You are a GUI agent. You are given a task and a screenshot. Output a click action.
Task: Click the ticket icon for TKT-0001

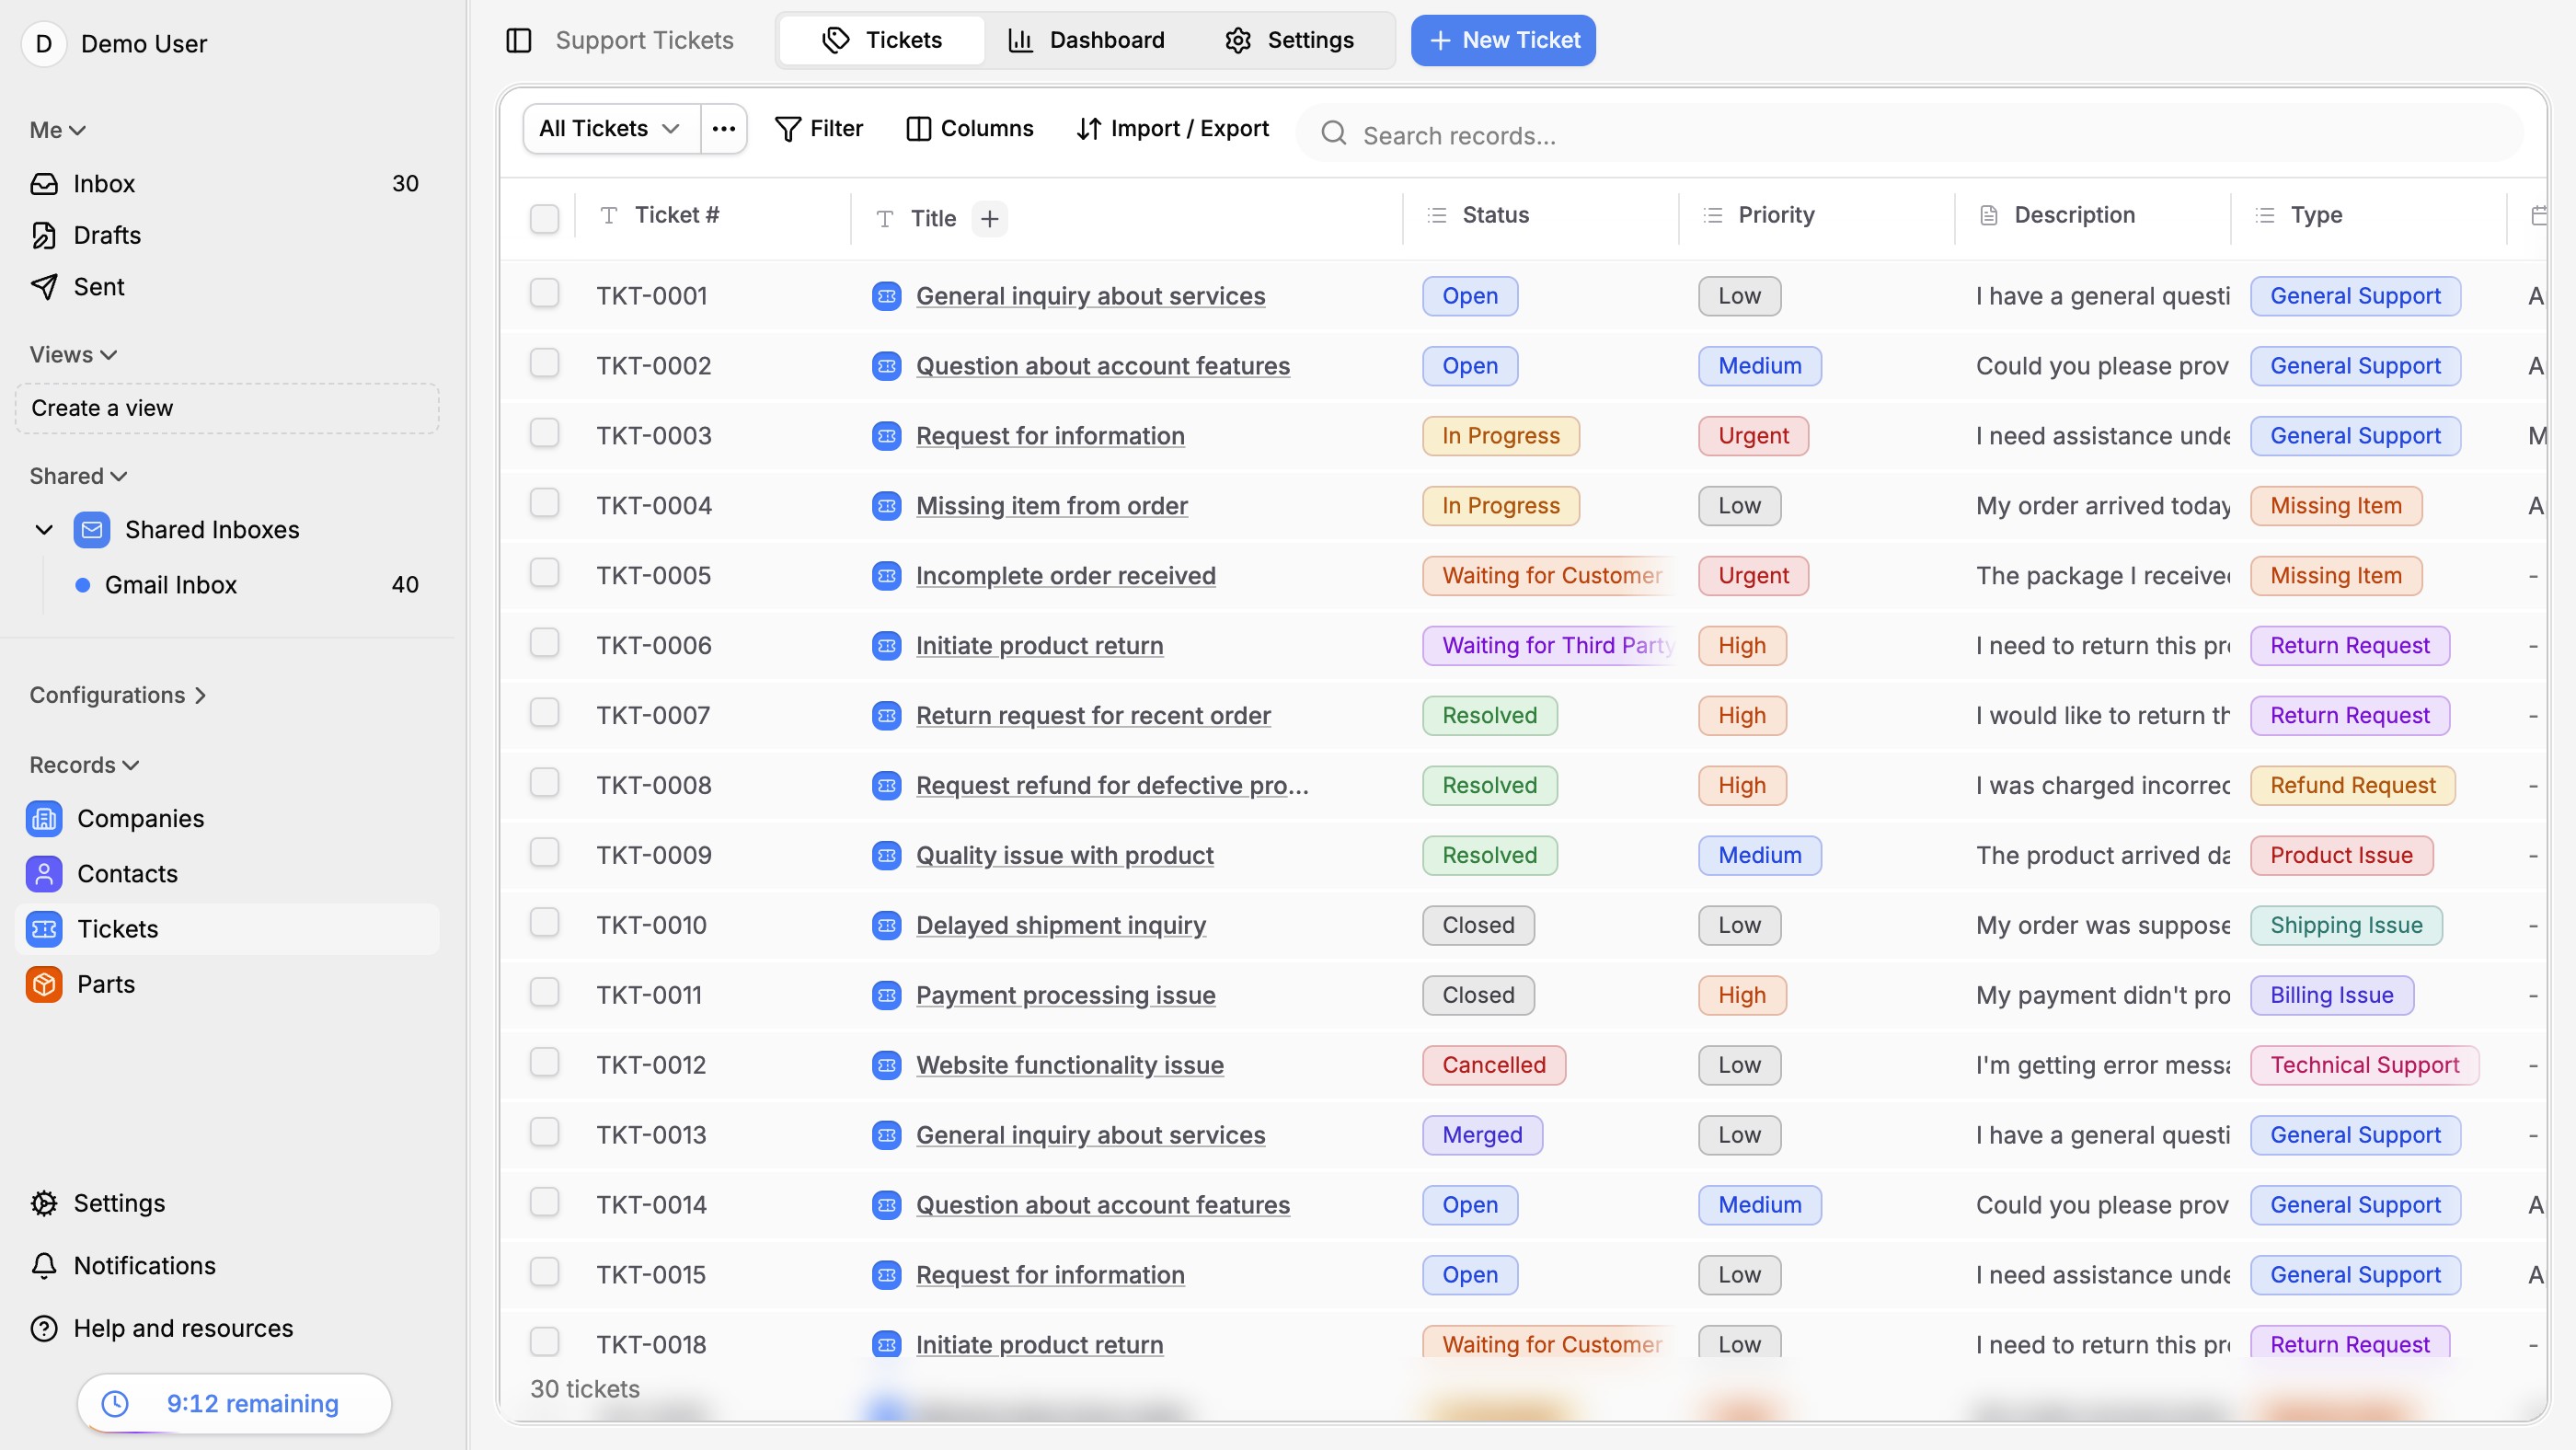pos(886,296)
